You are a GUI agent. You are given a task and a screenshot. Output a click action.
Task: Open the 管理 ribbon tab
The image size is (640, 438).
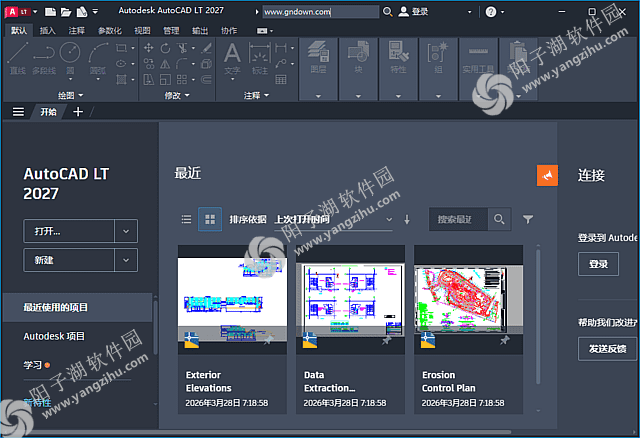click(171, 31)
